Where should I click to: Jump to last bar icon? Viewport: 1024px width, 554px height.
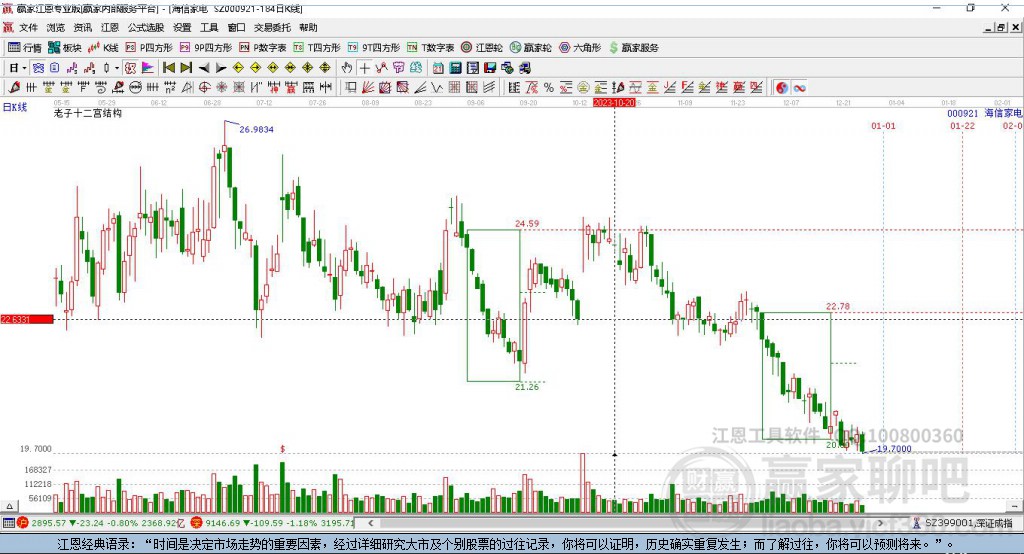(186, 68)
